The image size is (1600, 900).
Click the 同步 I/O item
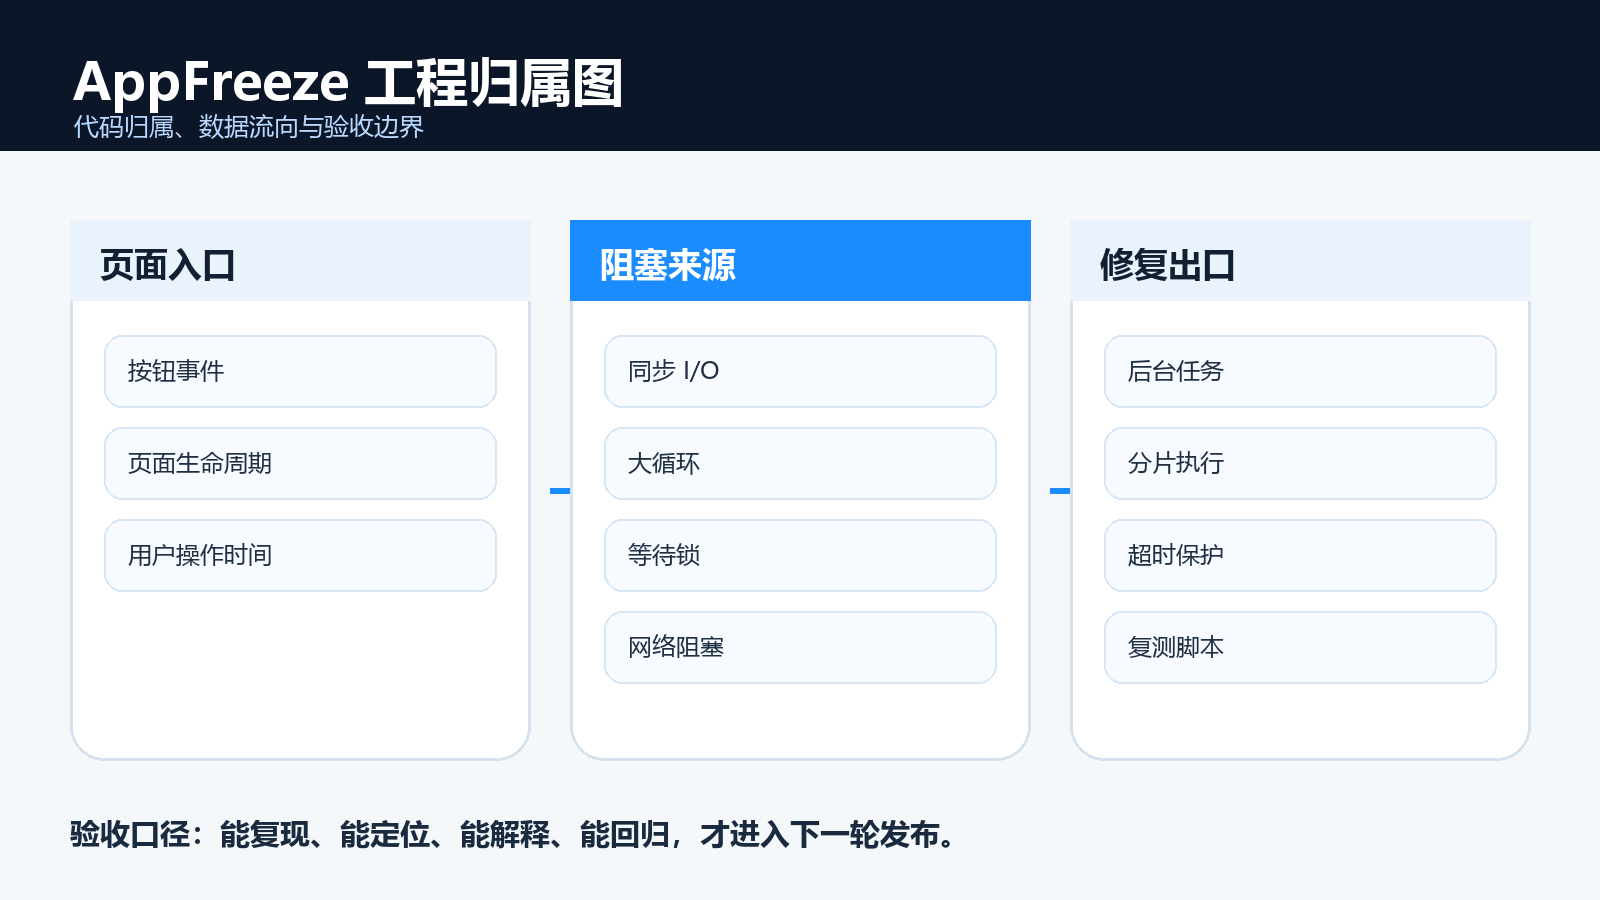pos(800,372)
